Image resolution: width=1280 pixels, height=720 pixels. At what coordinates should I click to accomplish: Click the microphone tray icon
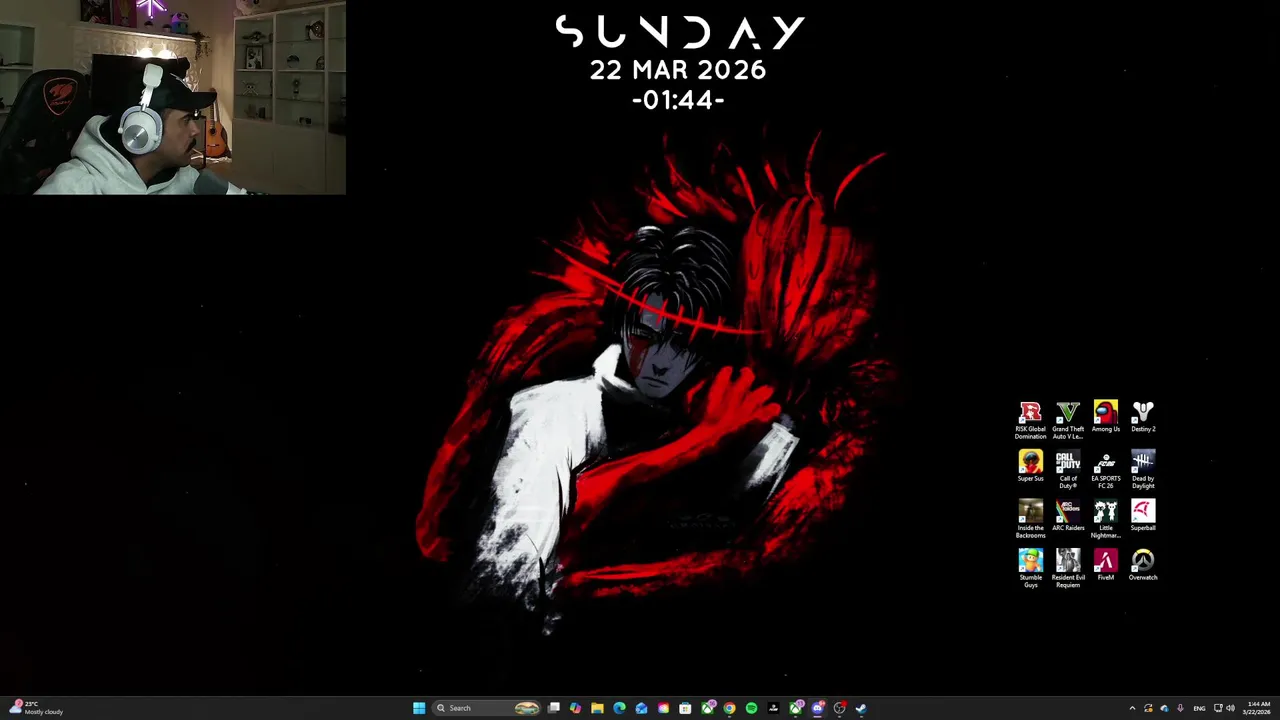point(1181,708)
